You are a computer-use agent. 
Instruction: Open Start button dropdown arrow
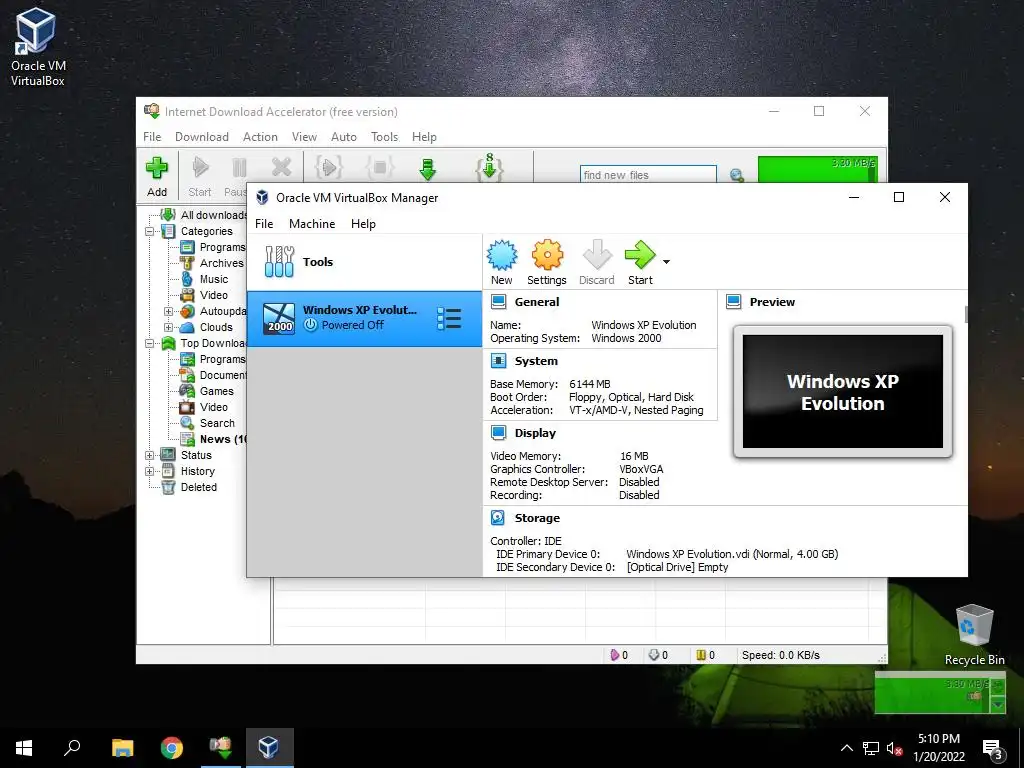coord(666,262)
